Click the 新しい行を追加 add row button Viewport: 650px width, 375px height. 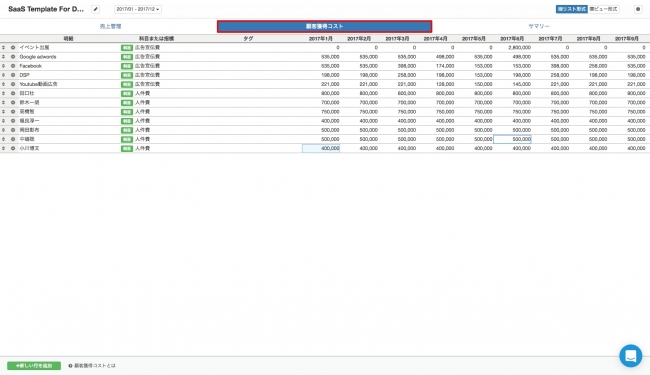[34, 365]
